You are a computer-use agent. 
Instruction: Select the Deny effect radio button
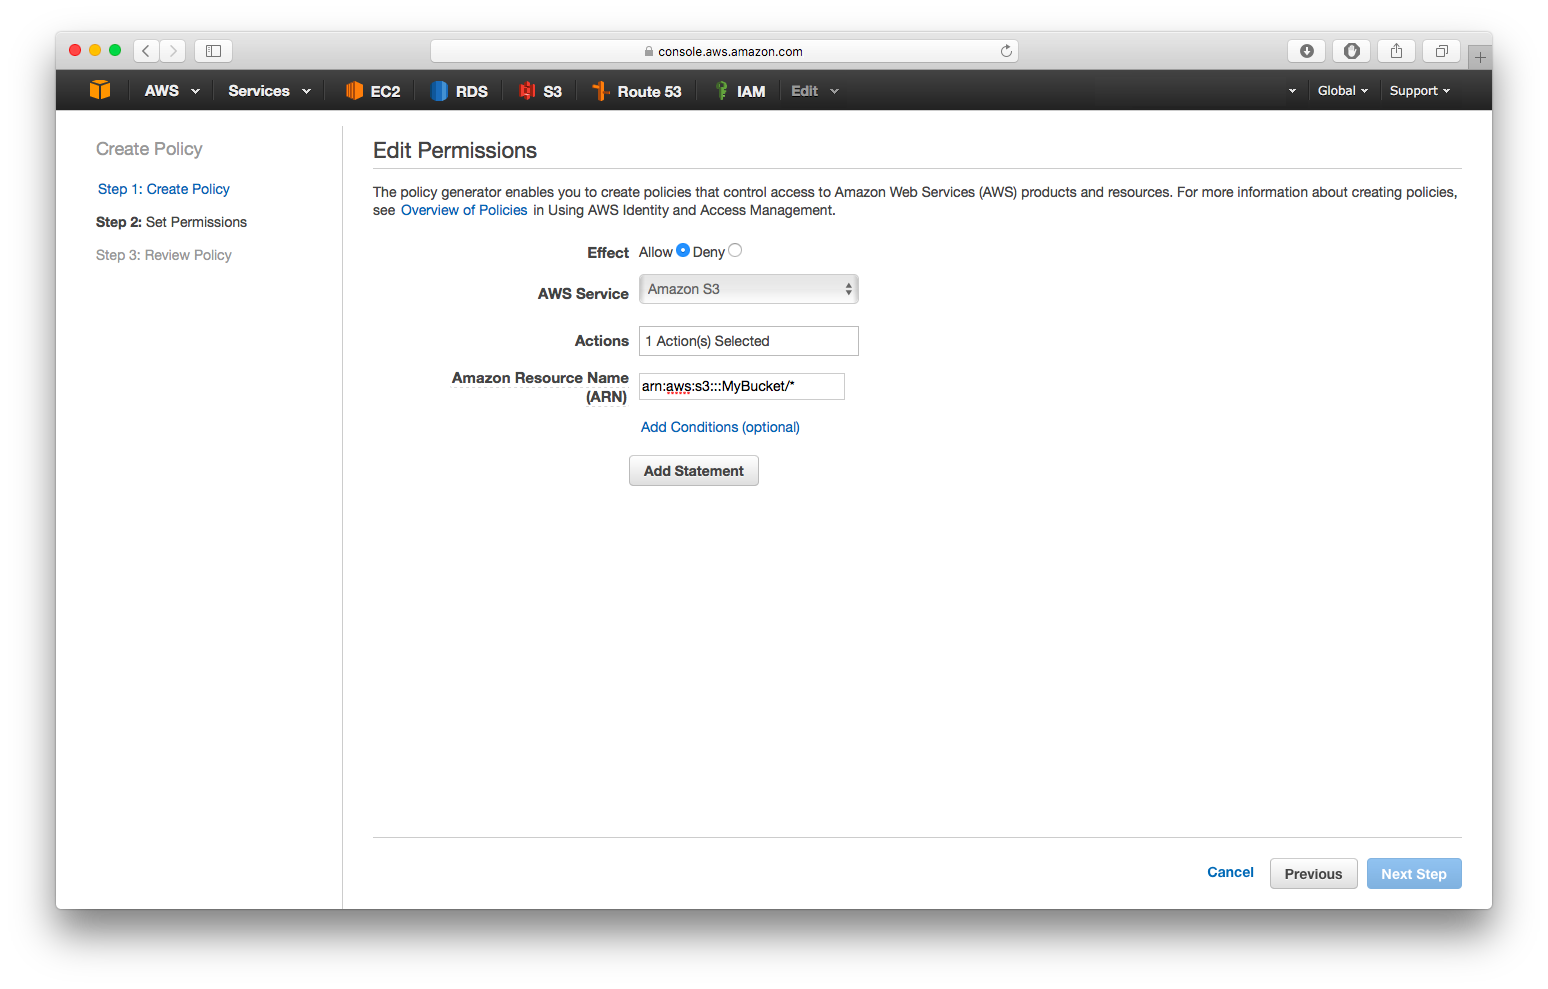click(x=735, y=251)
